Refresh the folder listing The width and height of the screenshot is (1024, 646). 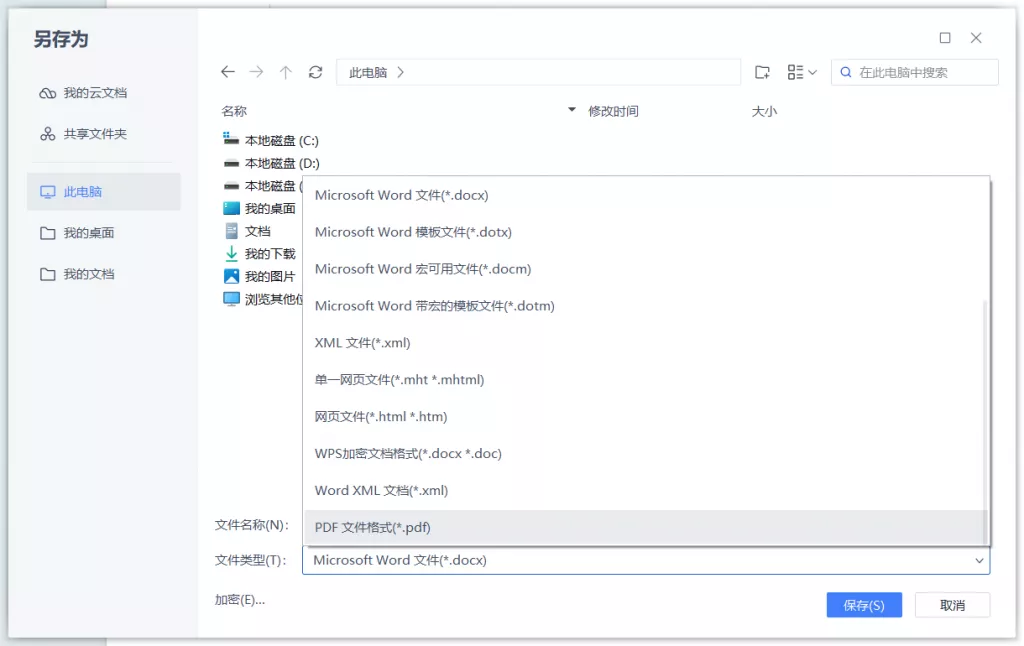click(315, 72)
